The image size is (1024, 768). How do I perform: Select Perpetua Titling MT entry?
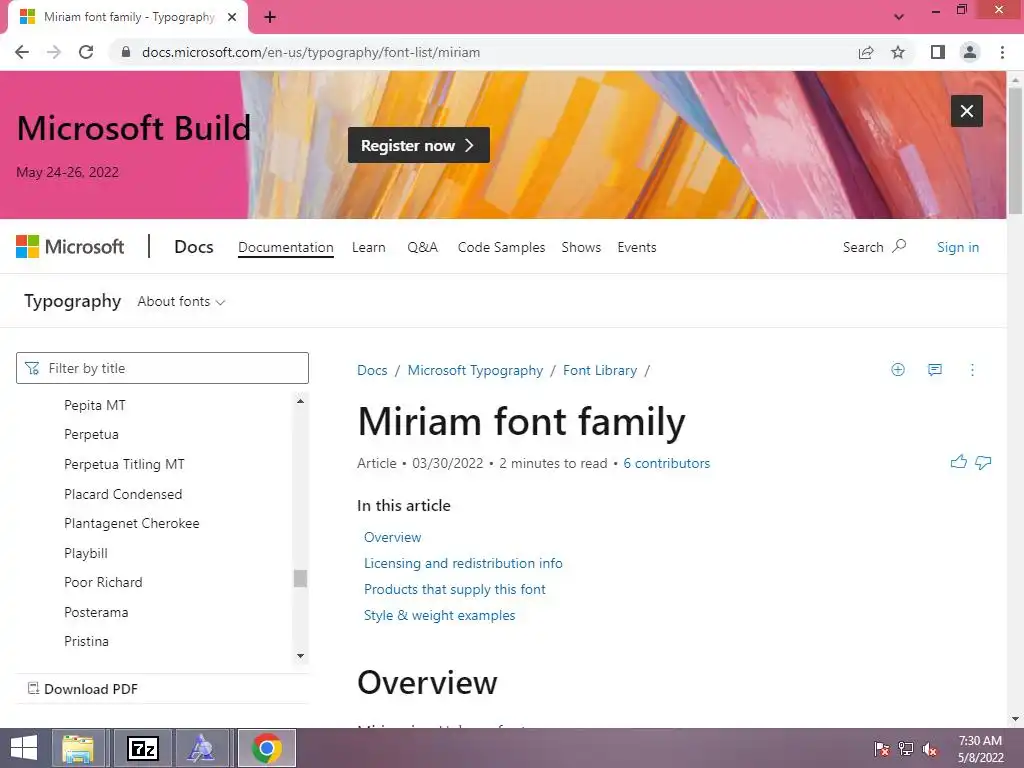click(x=124, y=464)
